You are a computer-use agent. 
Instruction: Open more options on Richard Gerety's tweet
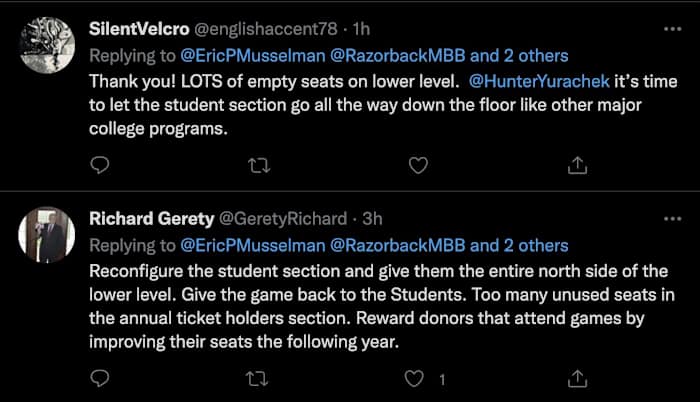pos(671,217)
